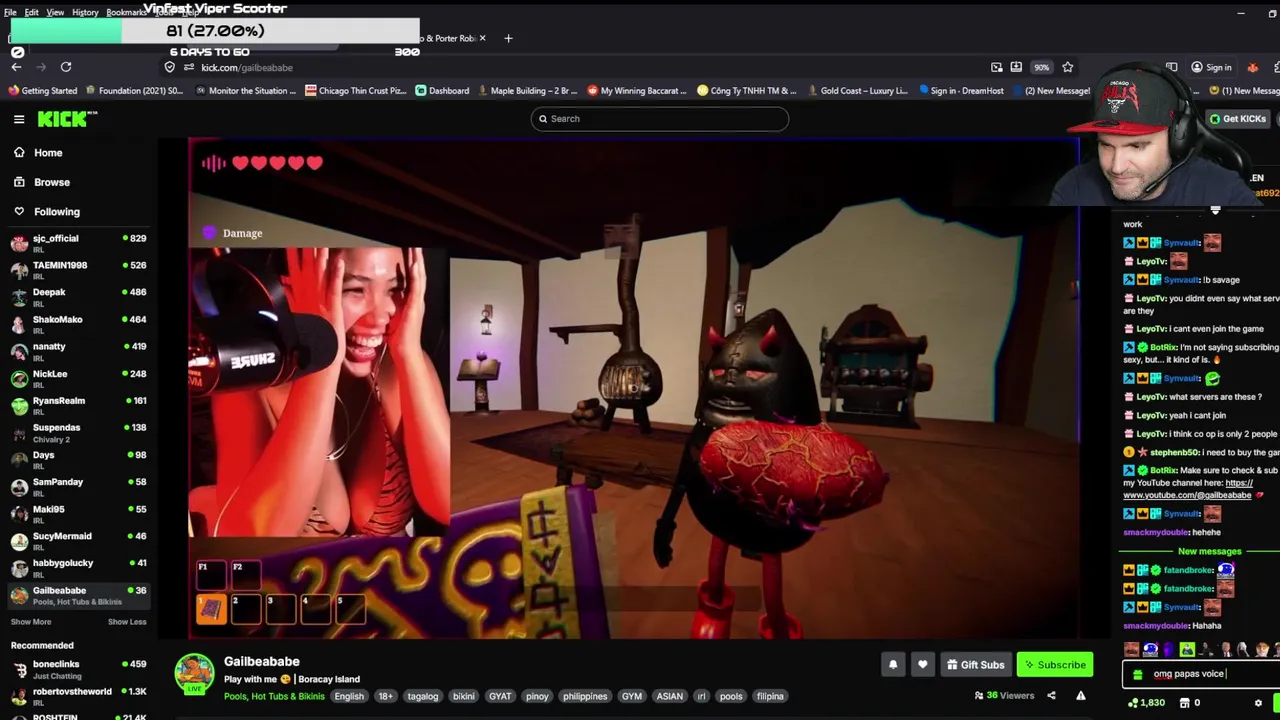The height and width of the screenshot is (720, 1280).
Task: Toggle notification bell for Gailbeababe
Action: [x=893, y=665]
